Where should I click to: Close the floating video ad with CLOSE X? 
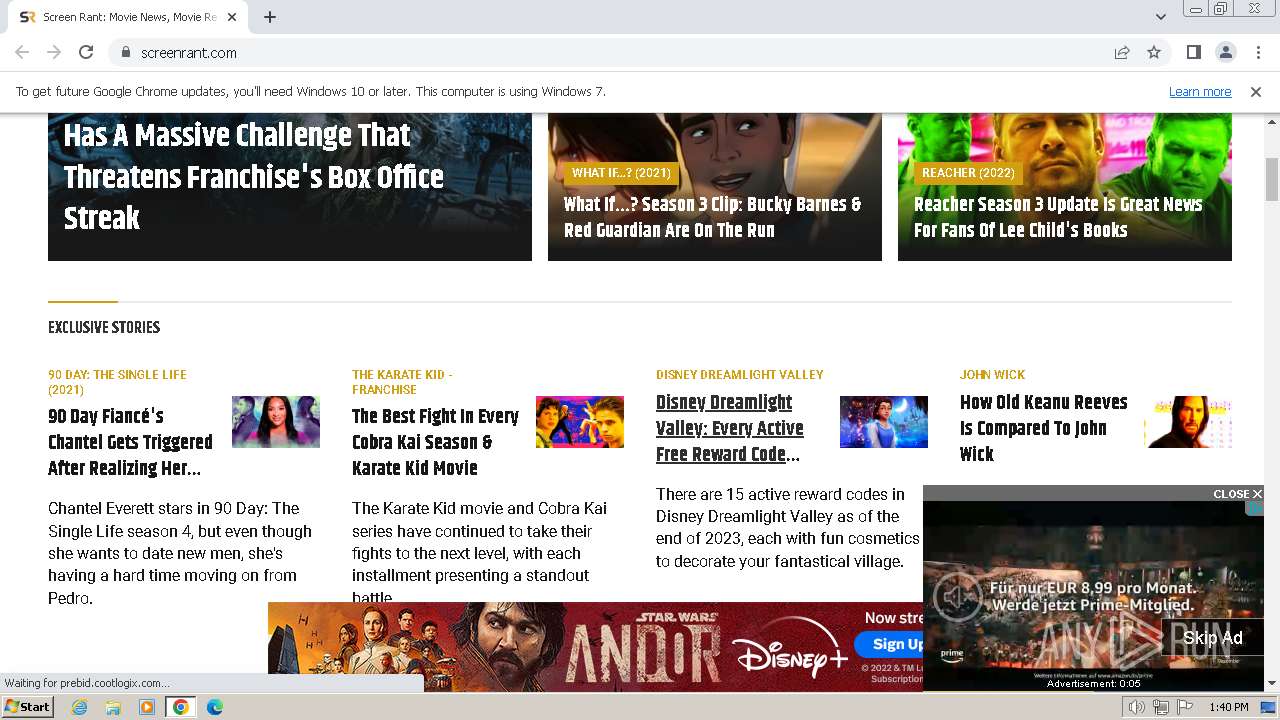click(1237, 494)
